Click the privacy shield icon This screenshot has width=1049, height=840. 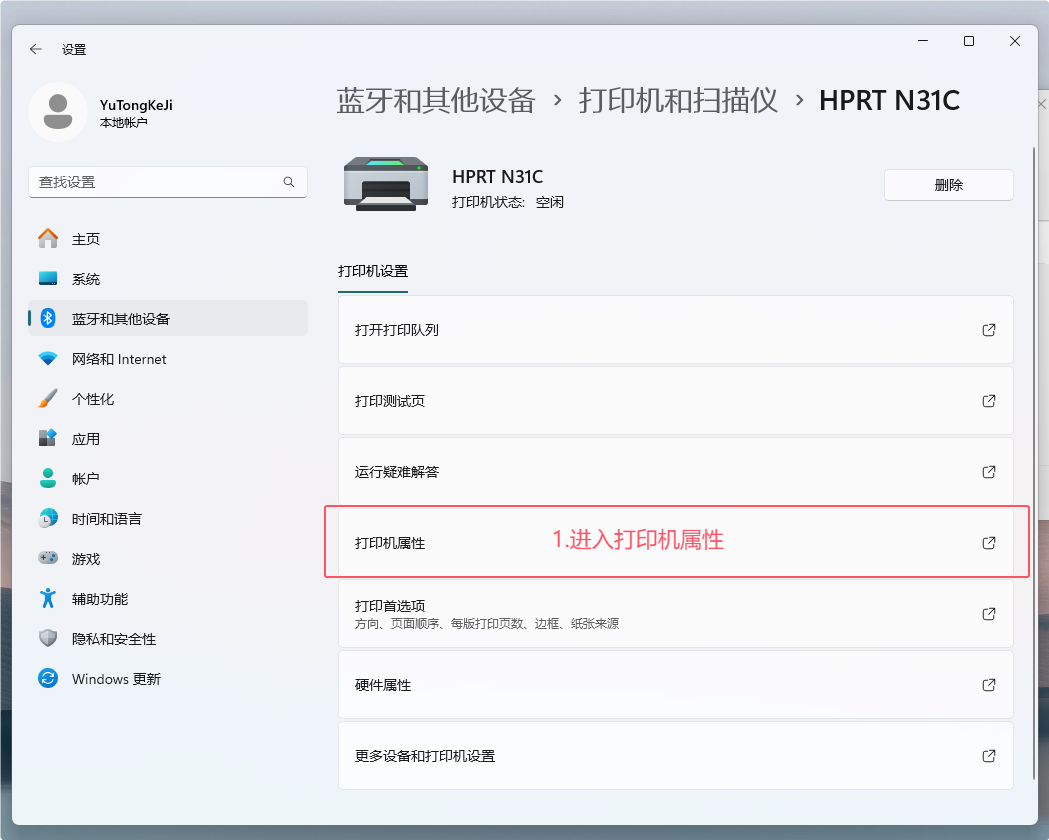point(48,639)
